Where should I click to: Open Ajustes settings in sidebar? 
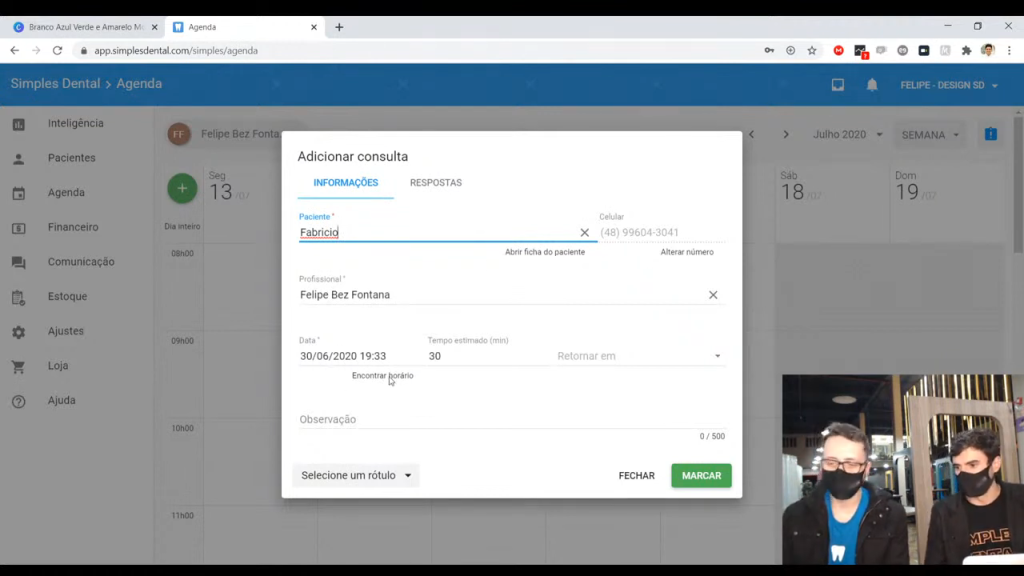pos(65,331)
